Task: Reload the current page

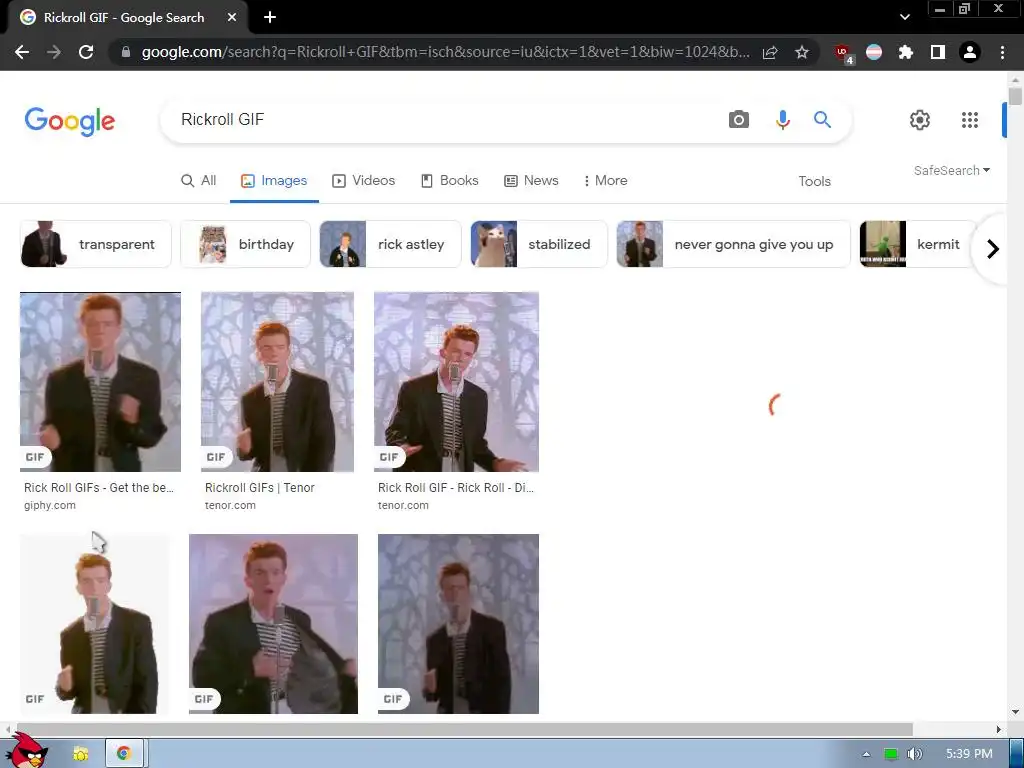Action: [86, 52]
